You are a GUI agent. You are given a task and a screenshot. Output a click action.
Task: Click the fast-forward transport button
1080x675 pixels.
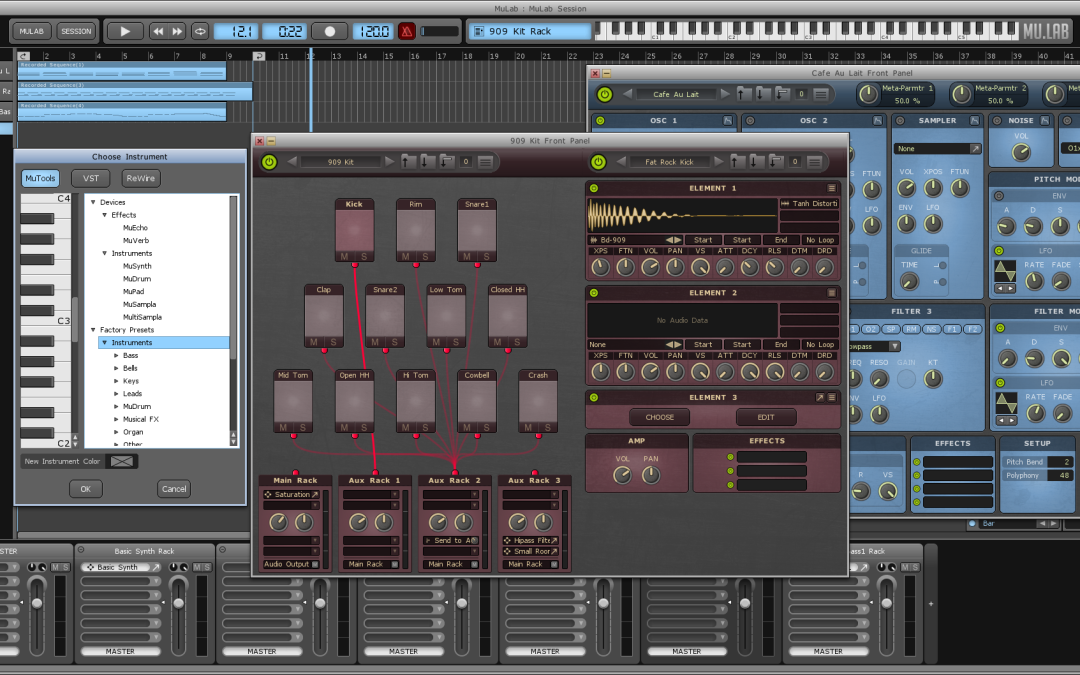coord(178,31)
